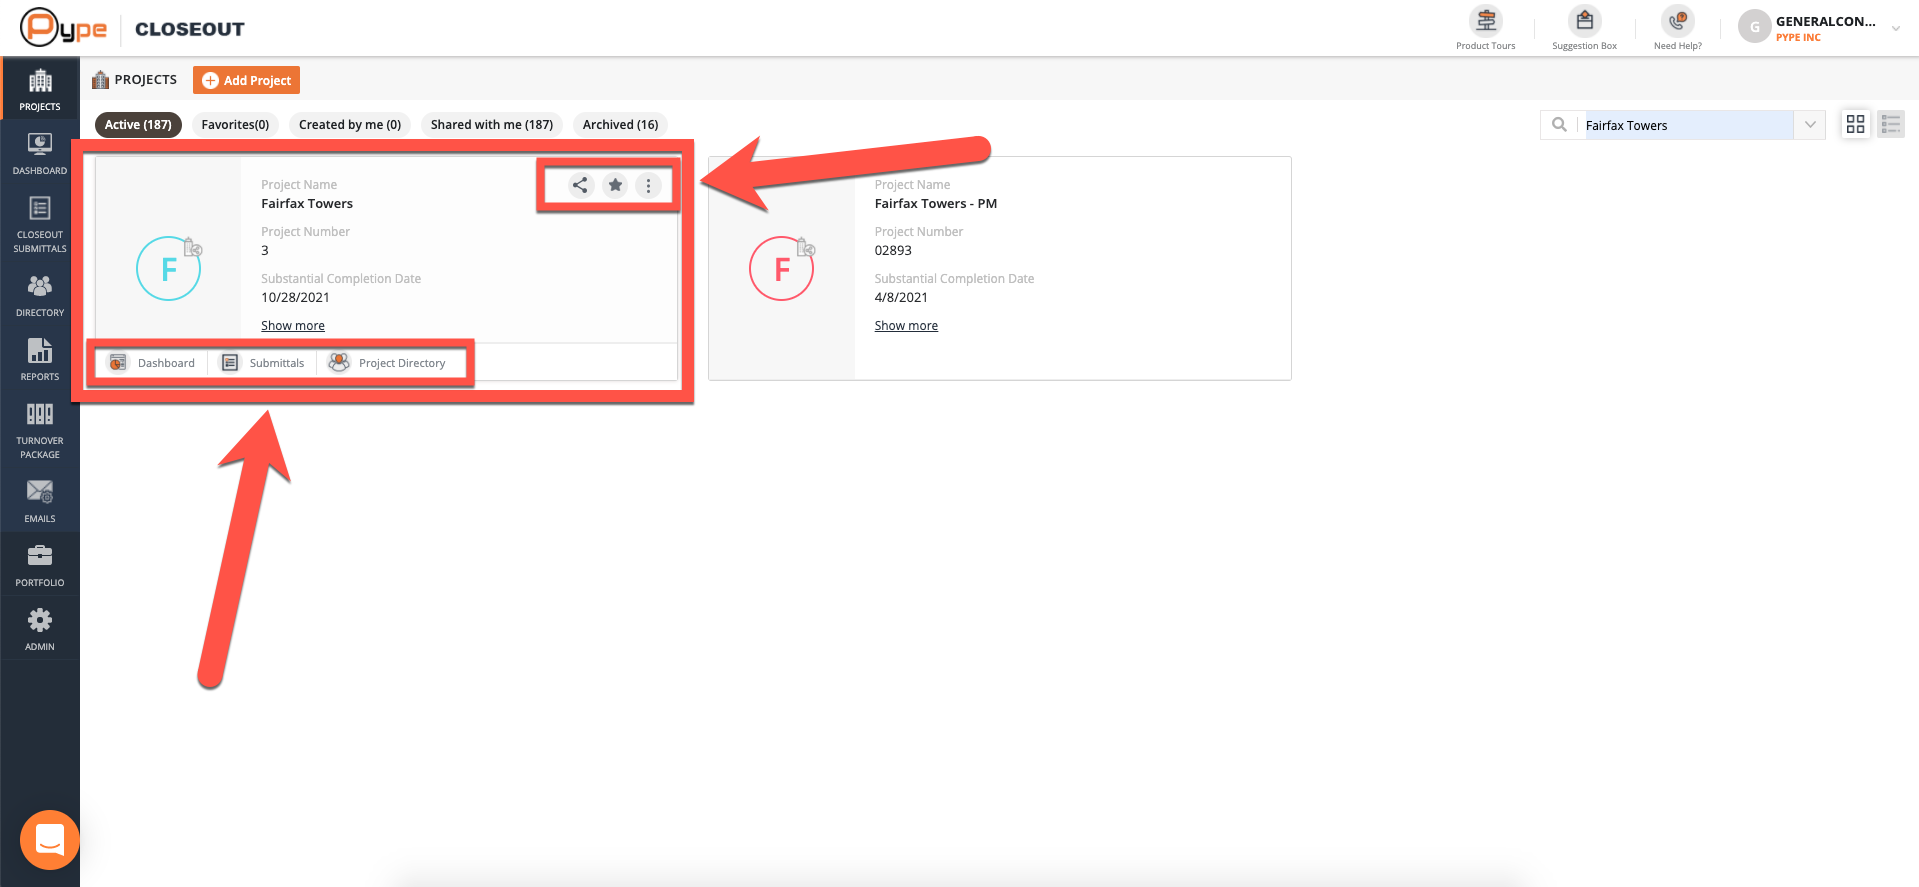The height and width of the screenshot is (887, 1919).
Task: Open Turnover Package in the sidebar
Action: (x=40, y=430)
